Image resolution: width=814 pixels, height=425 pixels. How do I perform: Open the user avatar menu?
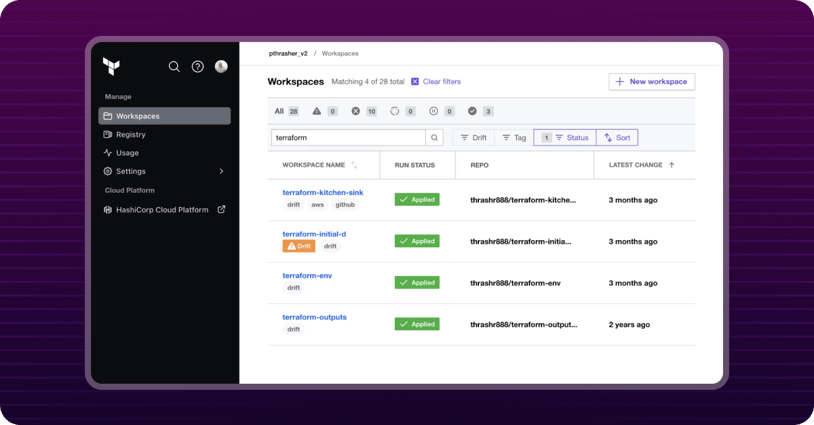(x=221, y=66)
